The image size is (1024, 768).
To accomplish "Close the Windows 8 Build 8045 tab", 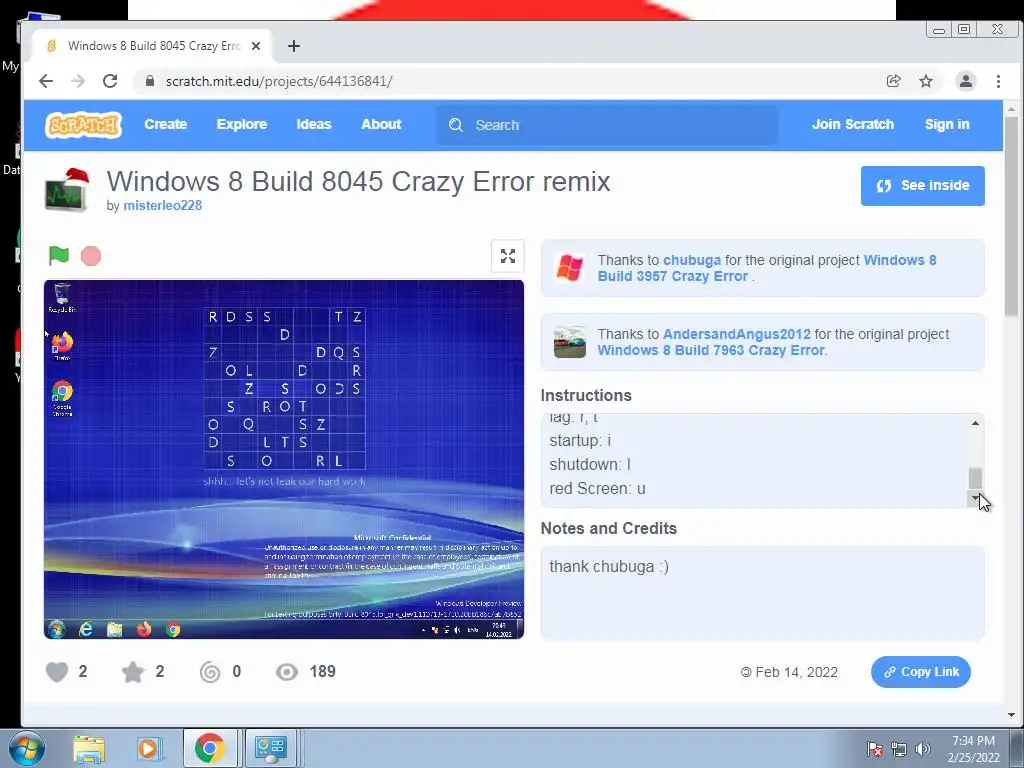I will [x=256, y=46].
